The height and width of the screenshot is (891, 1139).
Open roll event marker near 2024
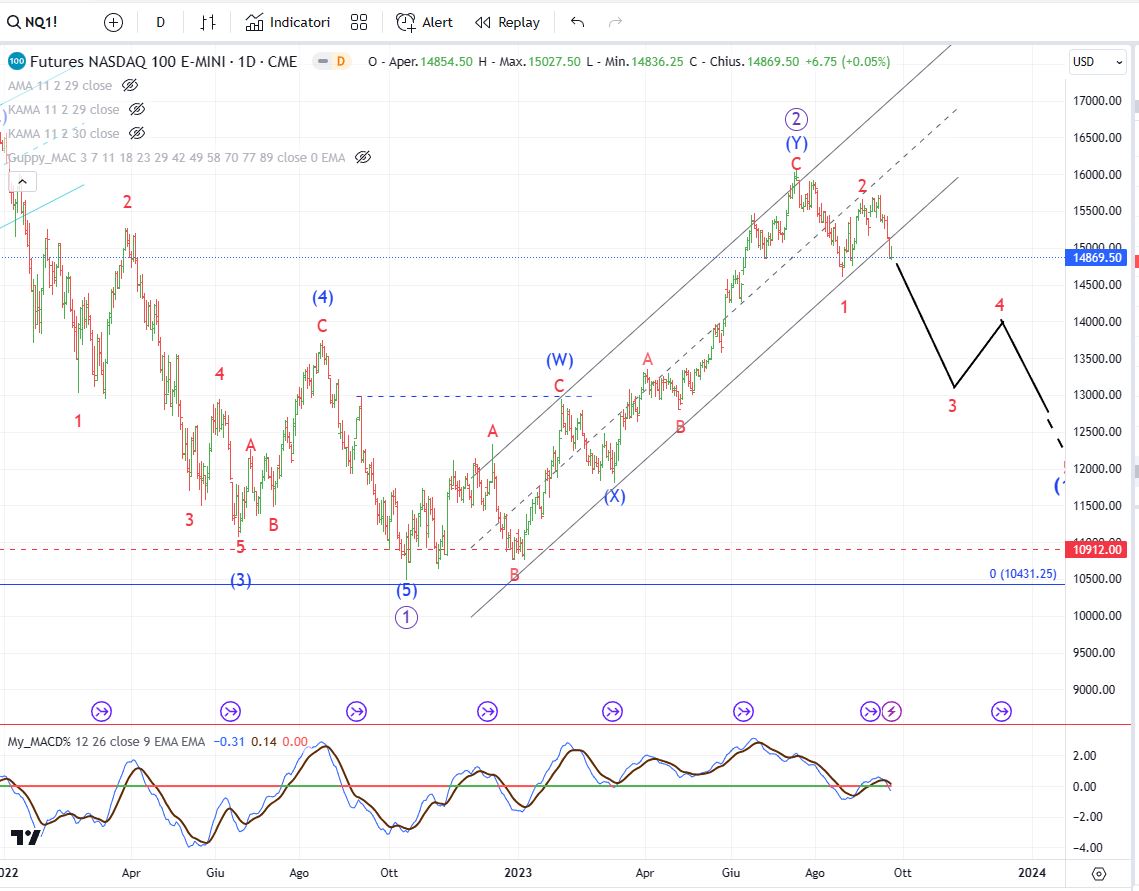pos(1002,712)
